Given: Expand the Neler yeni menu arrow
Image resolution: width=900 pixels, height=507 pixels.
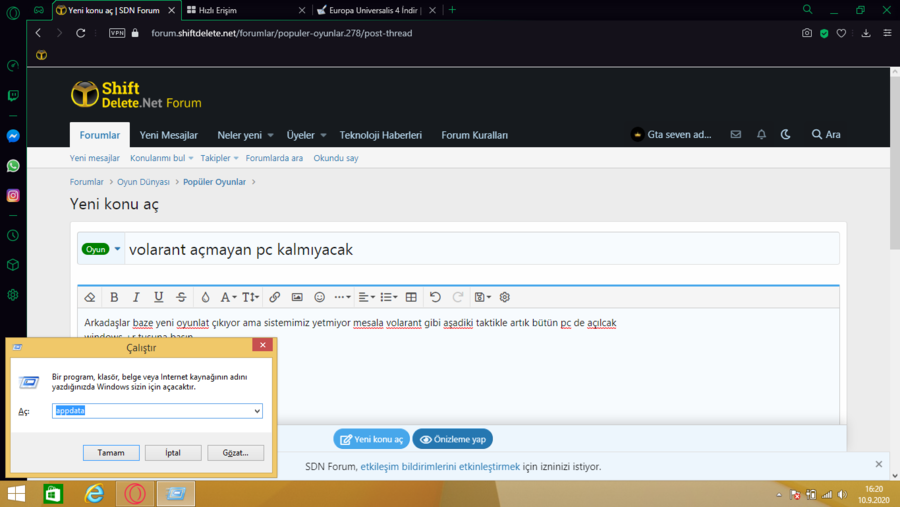Looking at the screenshot, I should (270, 136).
